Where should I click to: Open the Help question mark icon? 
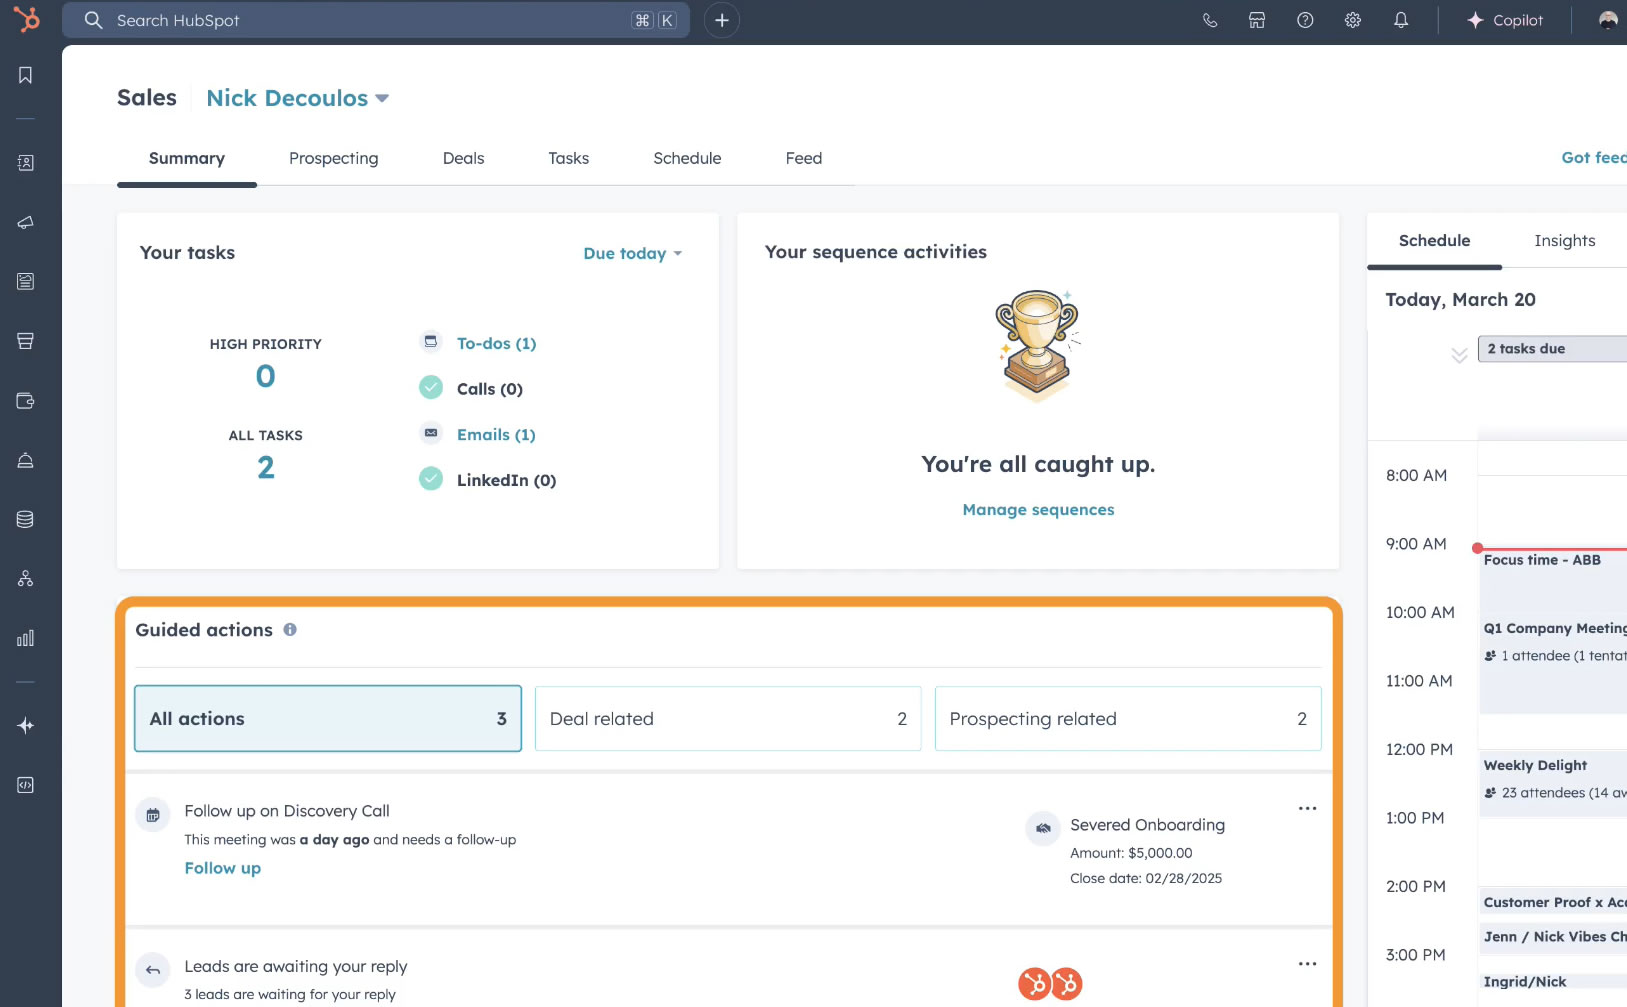(1305, 20)
